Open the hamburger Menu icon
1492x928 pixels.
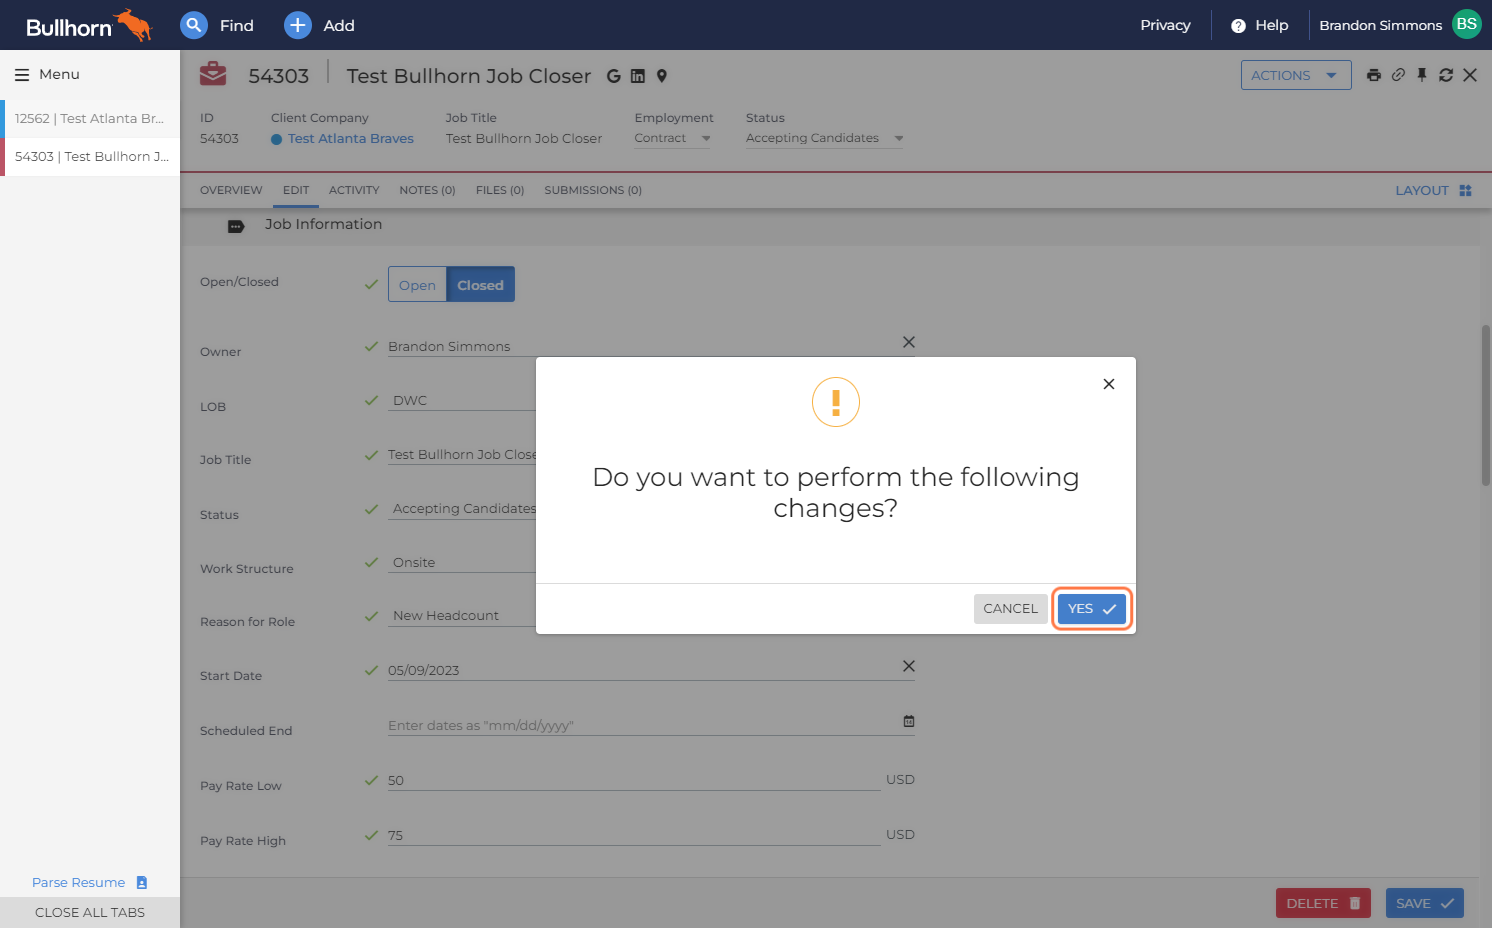pos(22,75)
